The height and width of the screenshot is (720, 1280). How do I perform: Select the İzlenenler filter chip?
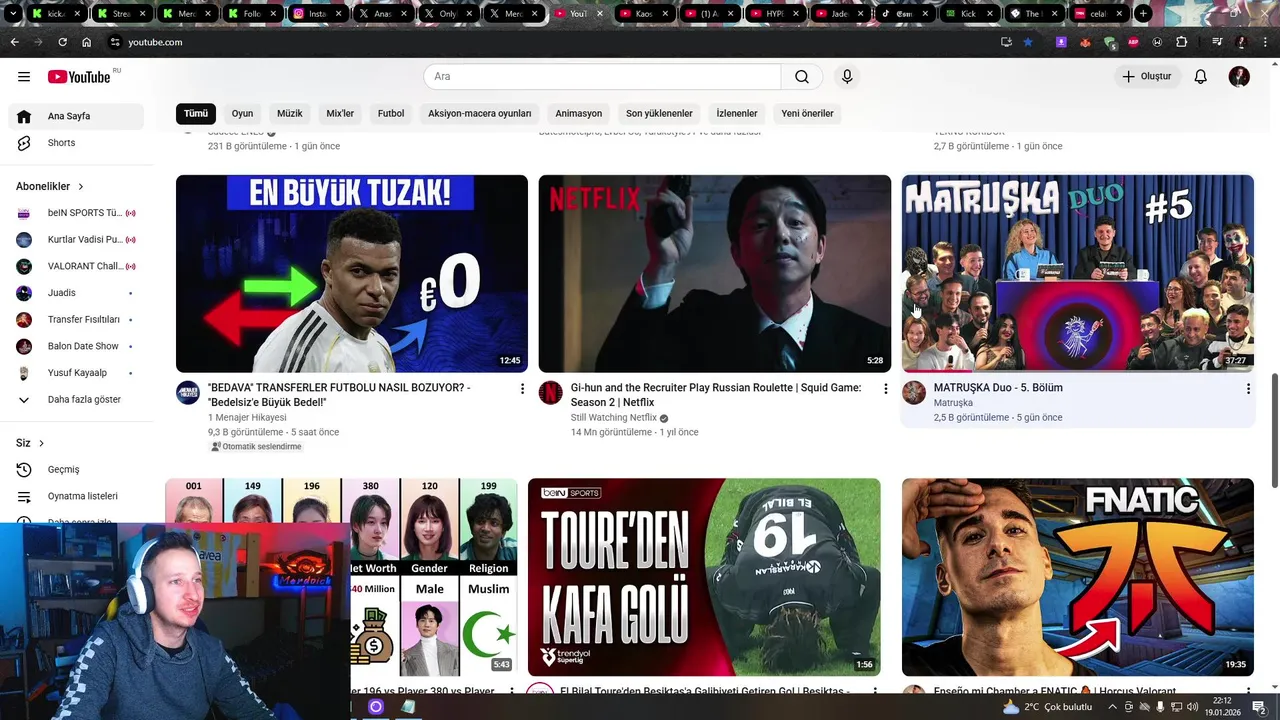coord(737,113)
